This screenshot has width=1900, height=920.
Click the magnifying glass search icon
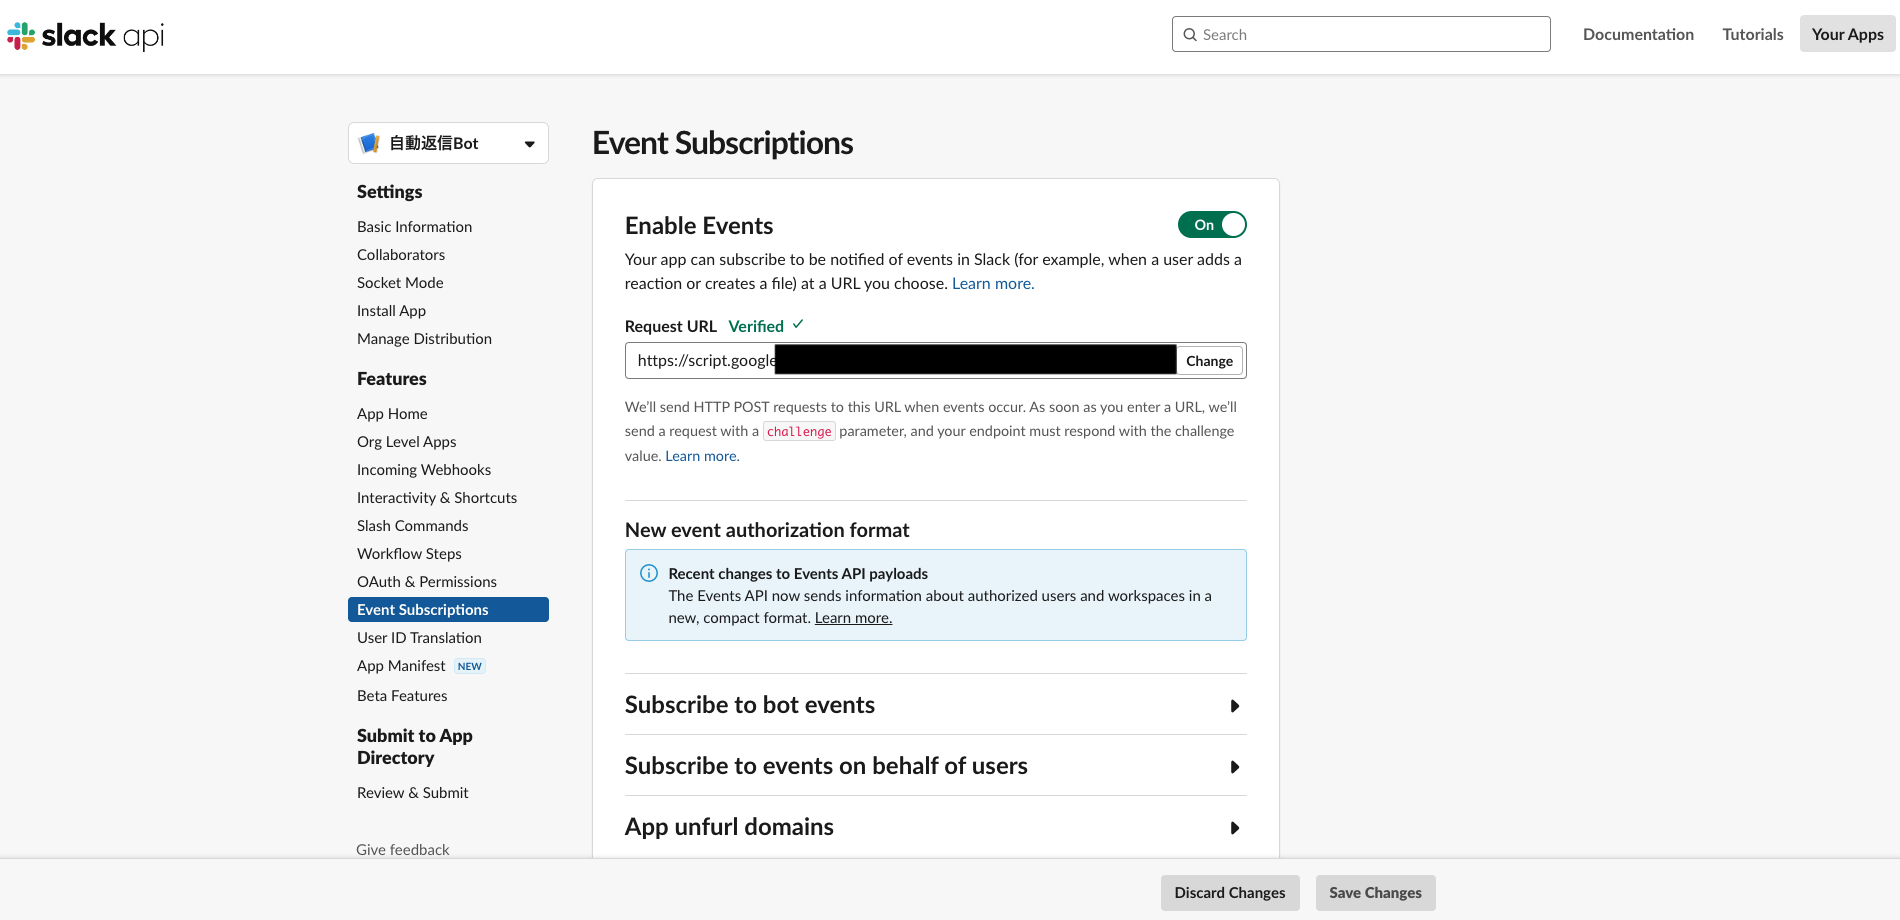[1190, 34]
